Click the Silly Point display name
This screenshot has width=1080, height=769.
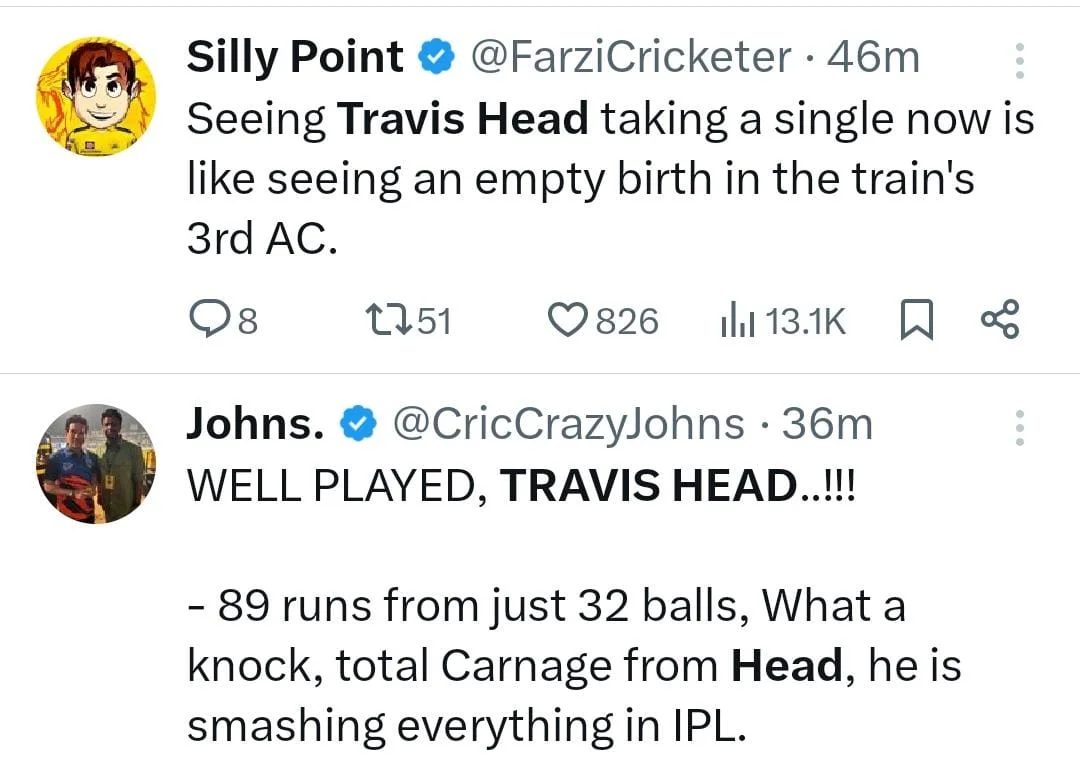(296, 58)
